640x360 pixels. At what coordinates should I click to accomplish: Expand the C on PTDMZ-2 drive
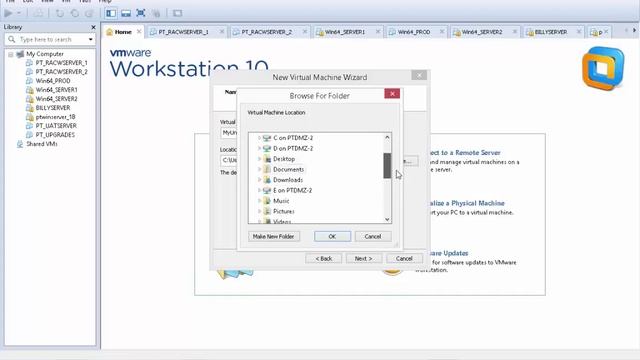coord(259,138)
